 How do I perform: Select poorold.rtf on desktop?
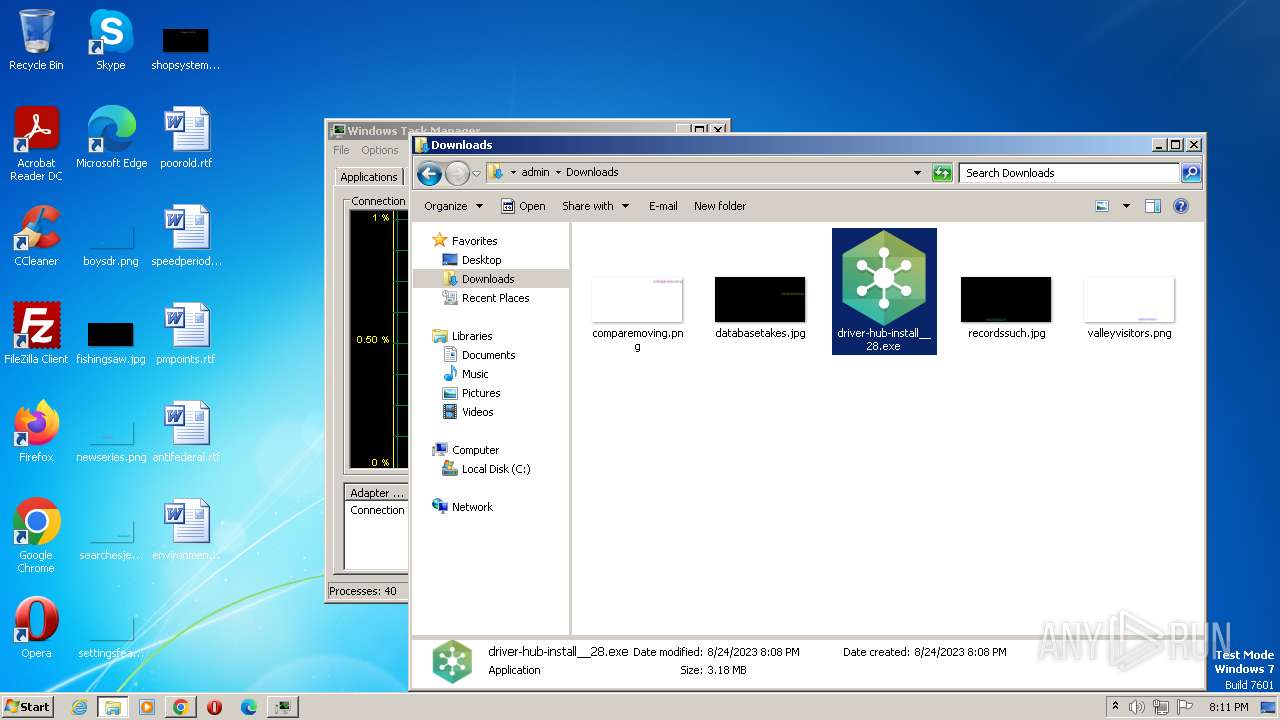point(186,138)
